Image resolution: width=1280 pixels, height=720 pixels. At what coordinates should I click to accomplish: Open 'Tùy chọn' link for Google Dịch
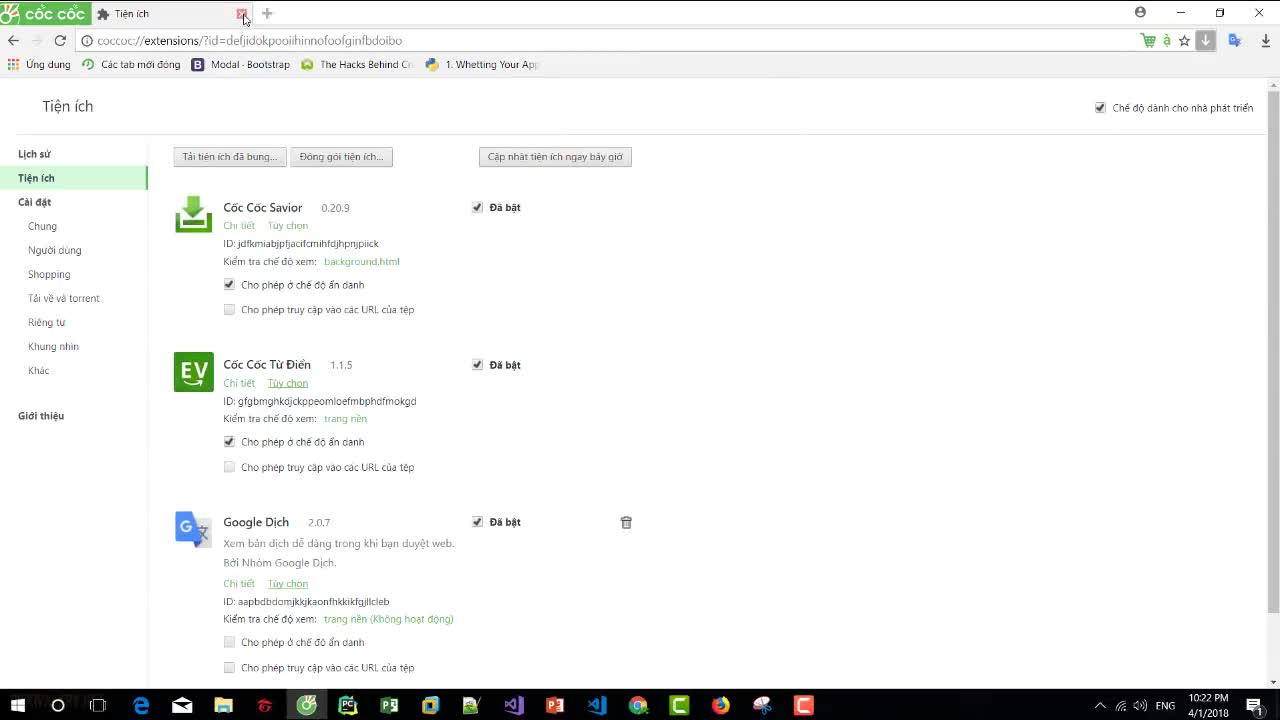point(288,584)
